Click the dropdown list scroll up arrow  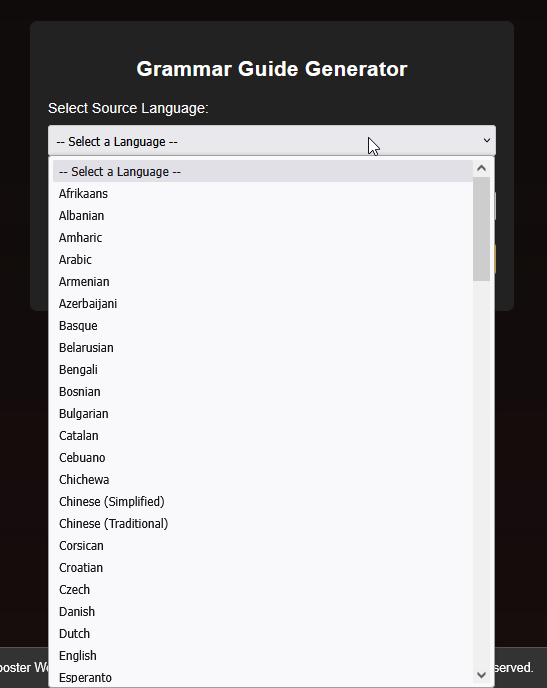click(x=481, y=168)
